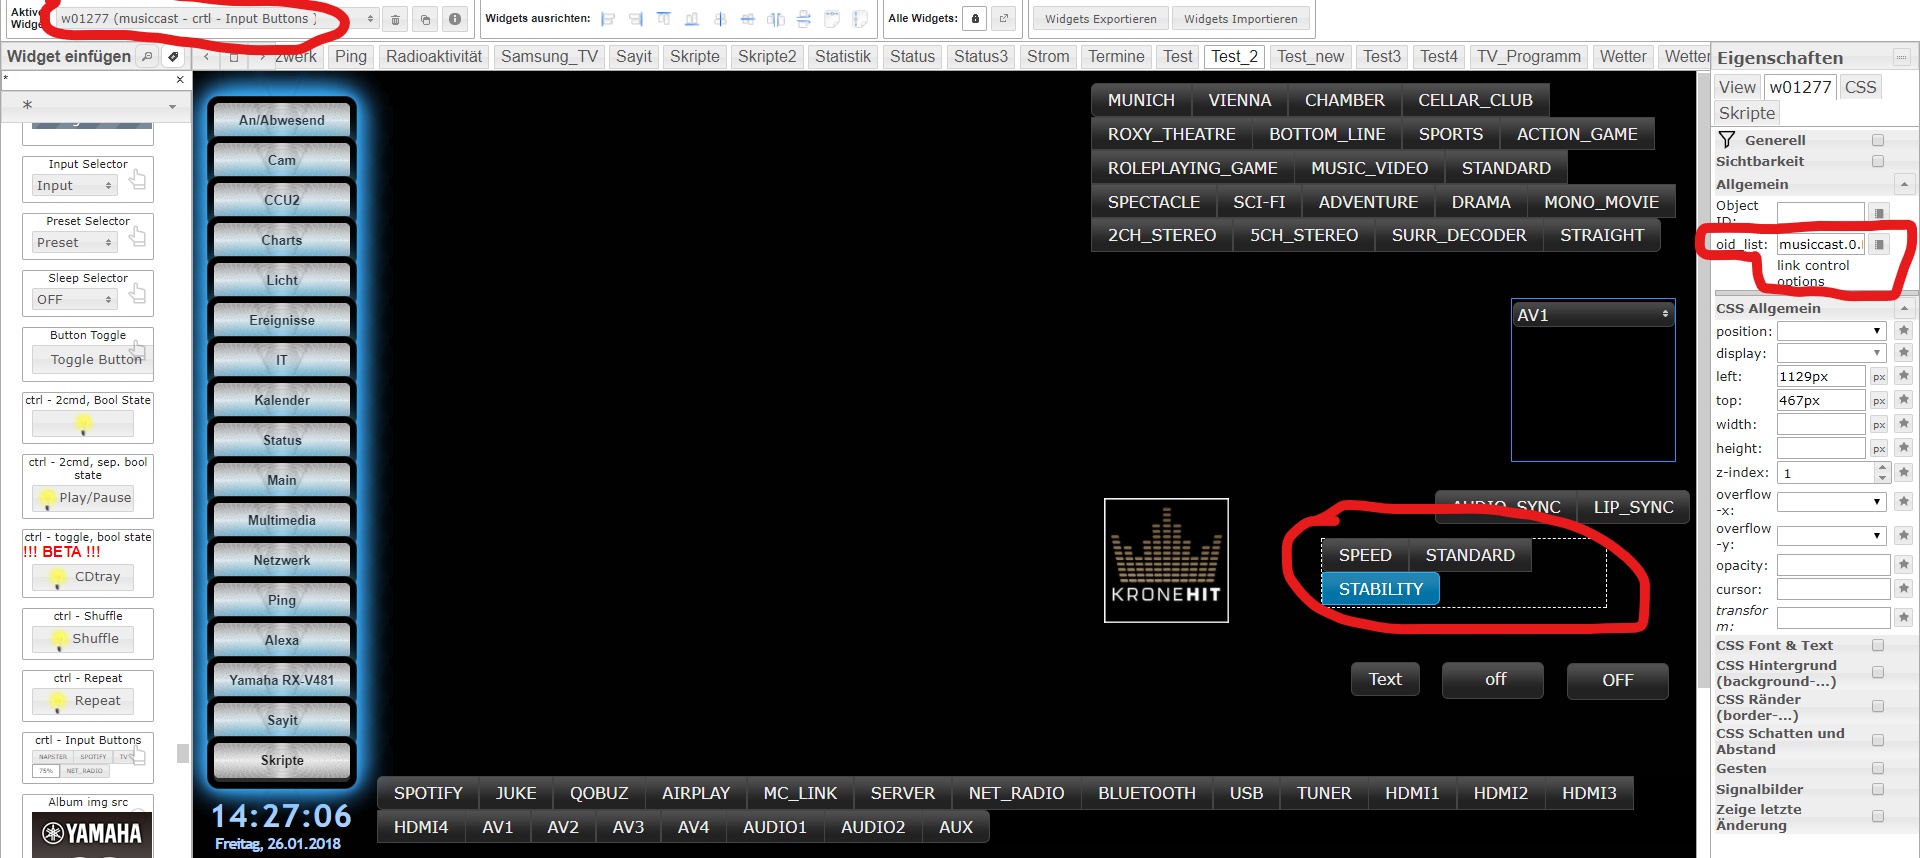
Task: Switch to the Radioaktivität view tab
Action: click(x=434, y=57)
